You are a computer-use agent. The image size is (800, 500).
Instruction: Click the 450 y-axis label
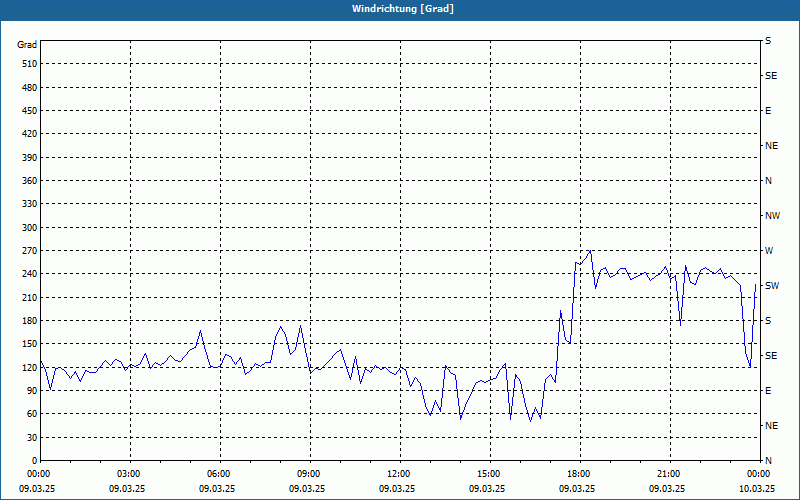pos(30,111)
